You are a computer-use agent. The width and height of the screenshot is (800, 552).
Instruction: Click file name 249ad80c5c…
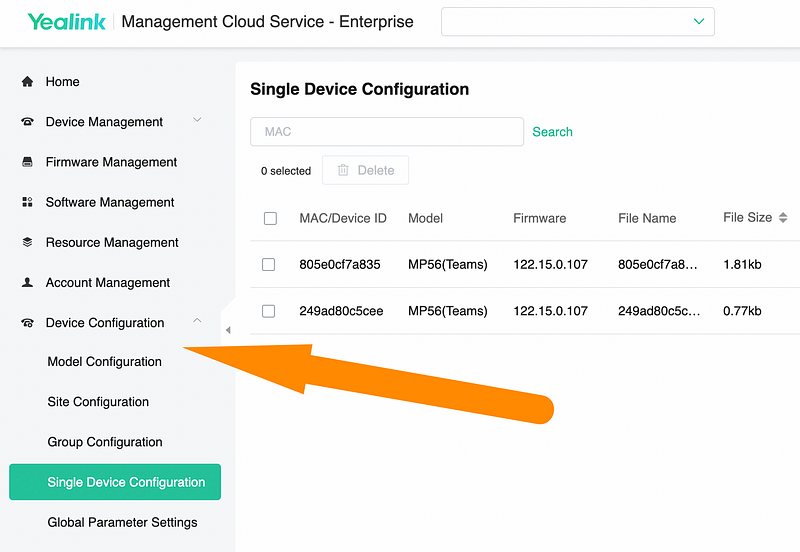coord(659,311)
